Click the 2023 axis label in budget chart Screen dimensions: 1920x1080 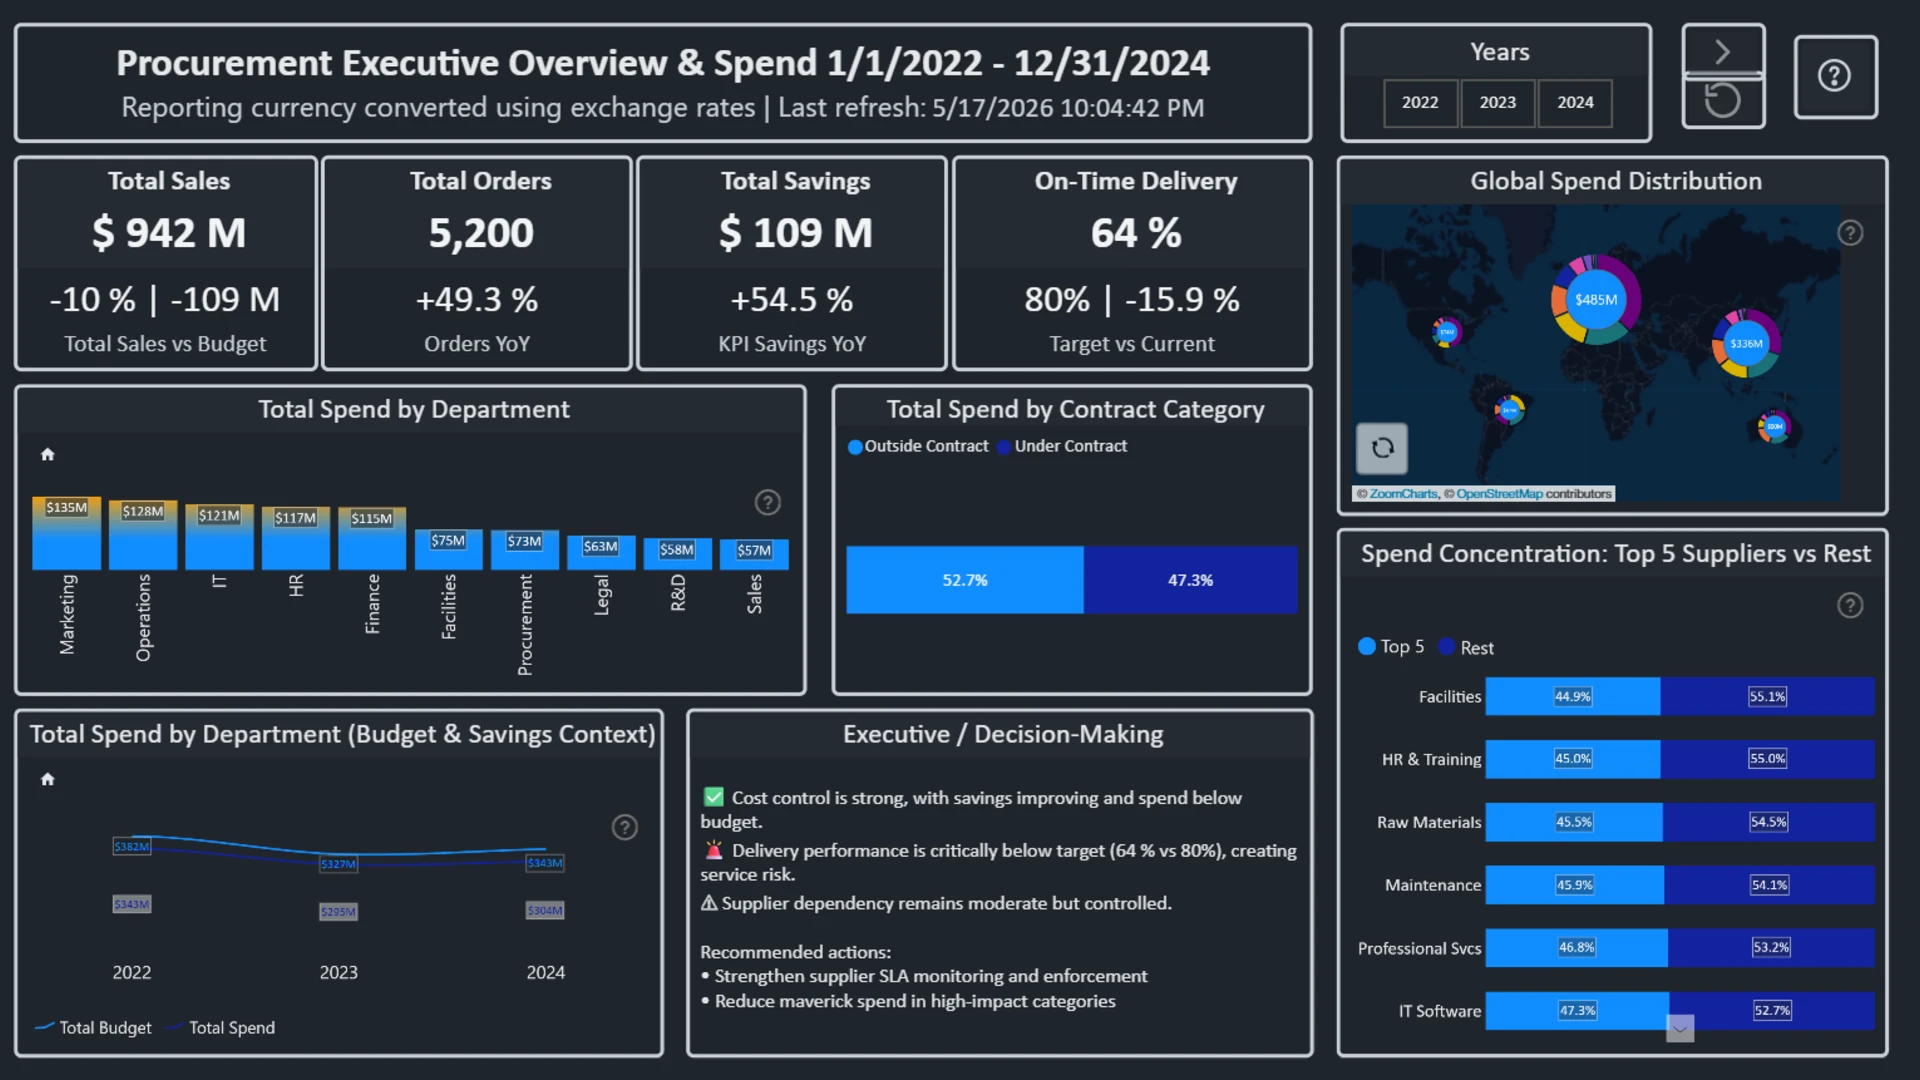click(339, 972)
